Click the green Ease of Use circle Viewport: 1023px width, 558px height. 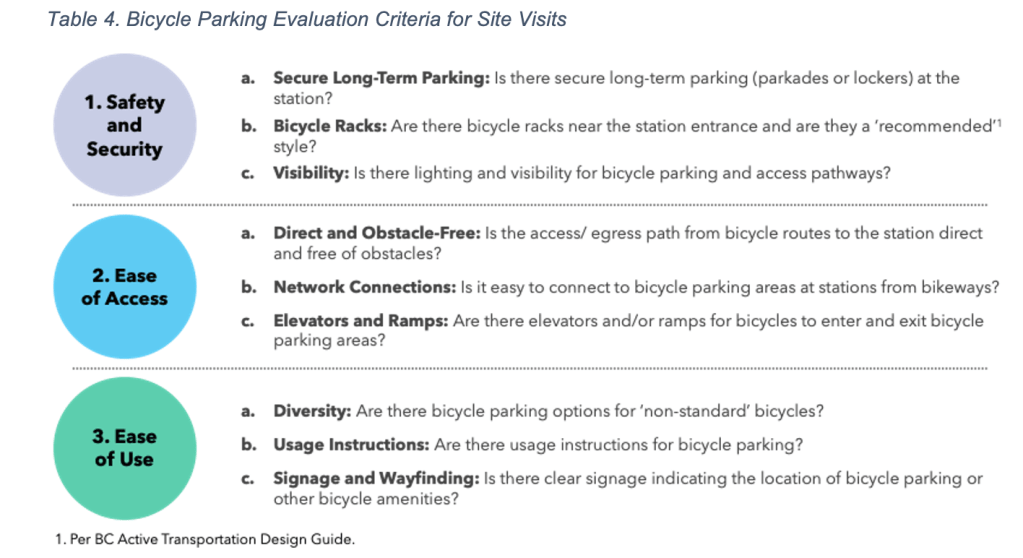[124, 448]
